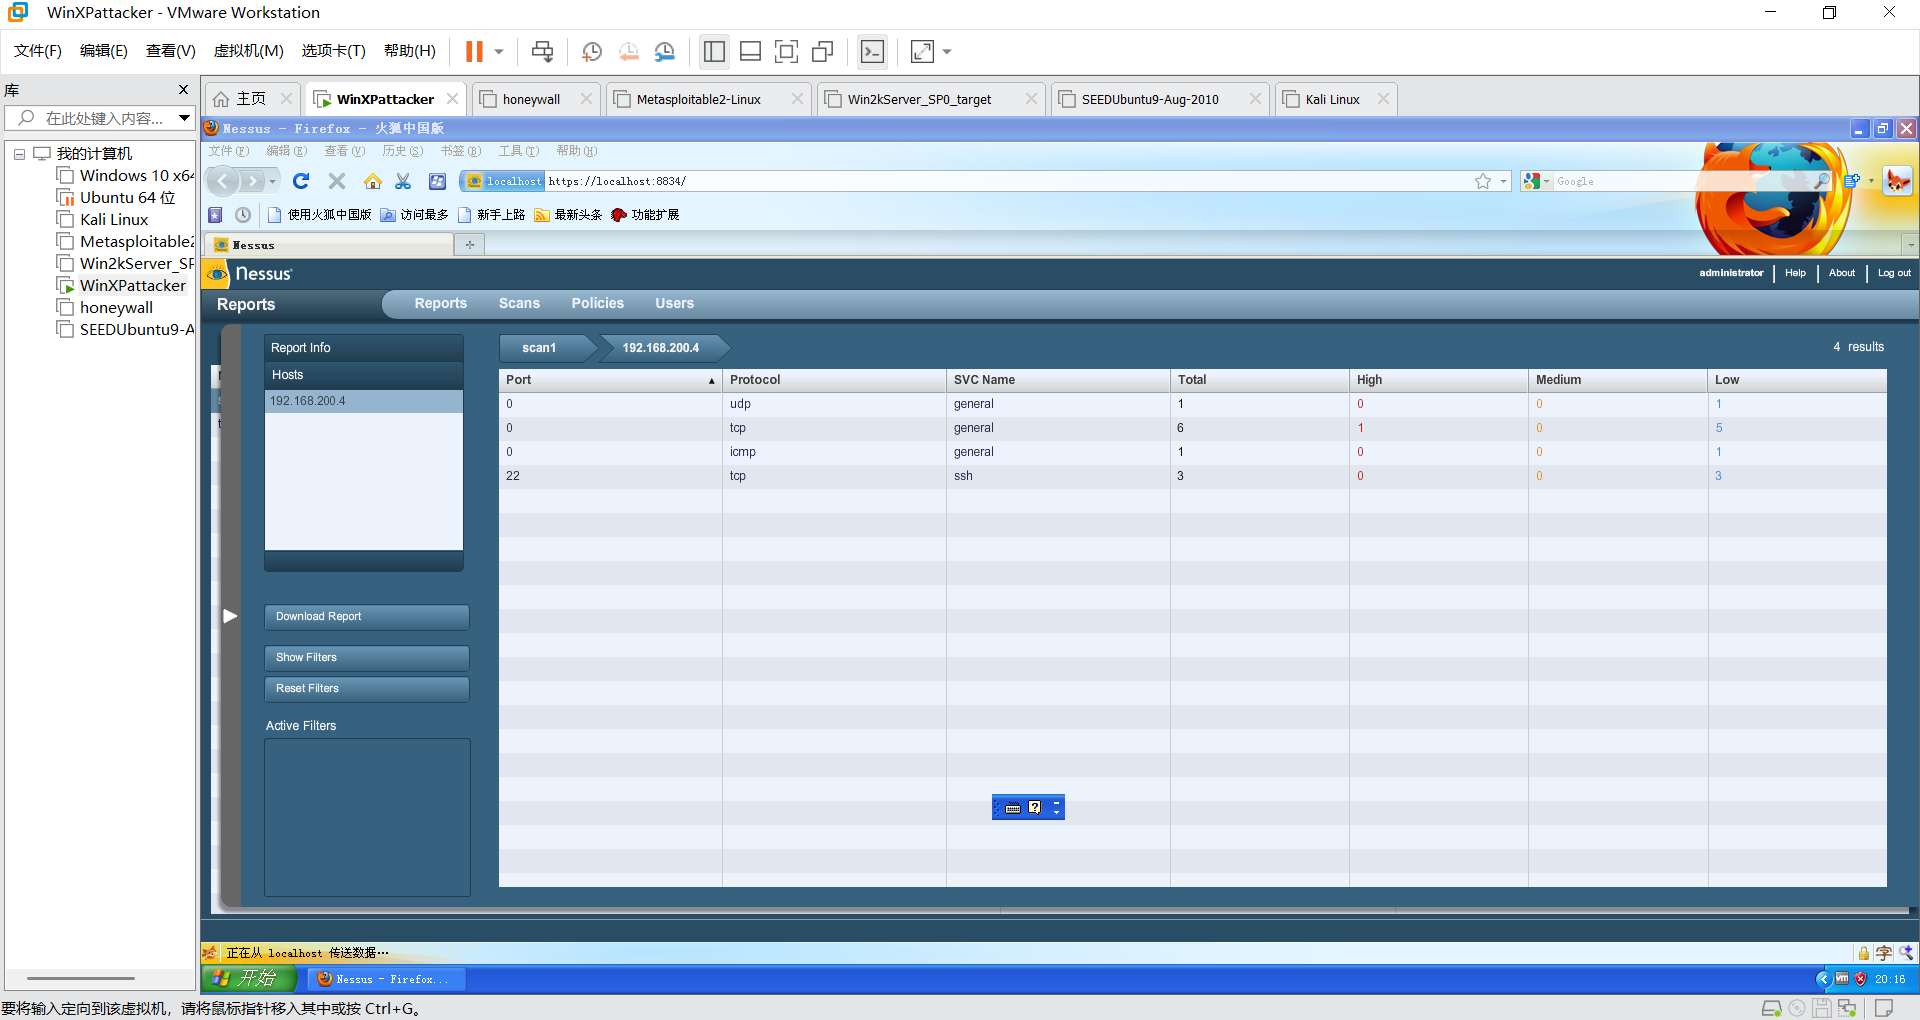Screen dimensions: 1920x1020
Task: Collapse the 我的计算机 tree node
Action: coord(19,154)
